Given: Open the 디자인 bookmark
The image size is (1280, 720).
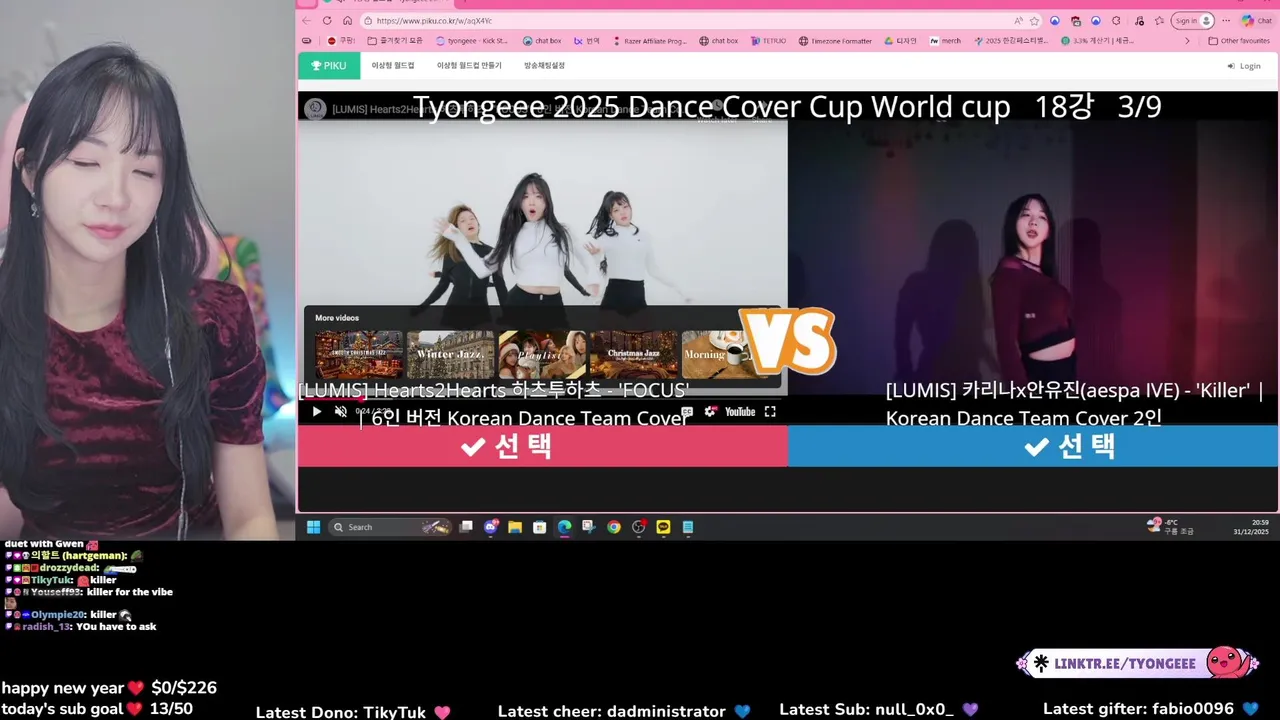Looking at the screenshot, I should [x=900, y=41].
